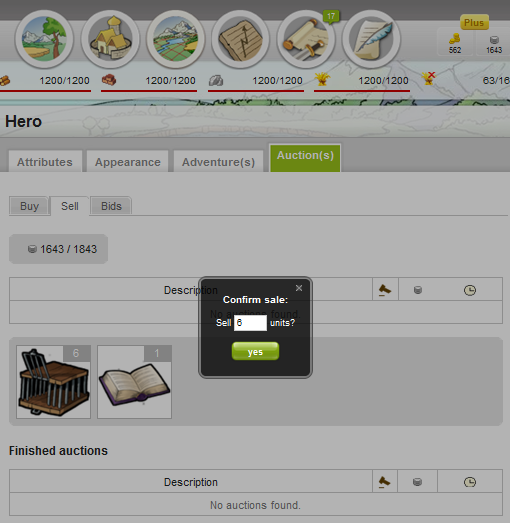Click the Hero page title
The height and width of the screenshot is (523, 510).
click(23, 121)
